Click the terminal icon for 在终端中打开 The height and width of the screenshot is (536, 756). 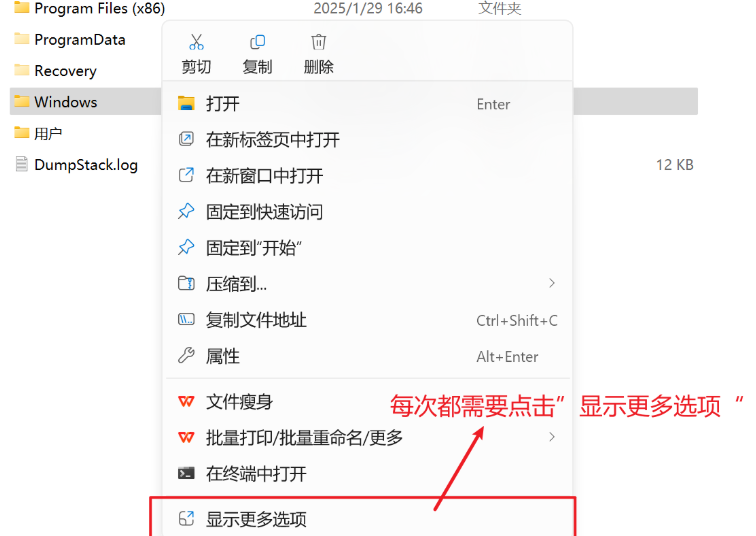click(x=186, y=473)
